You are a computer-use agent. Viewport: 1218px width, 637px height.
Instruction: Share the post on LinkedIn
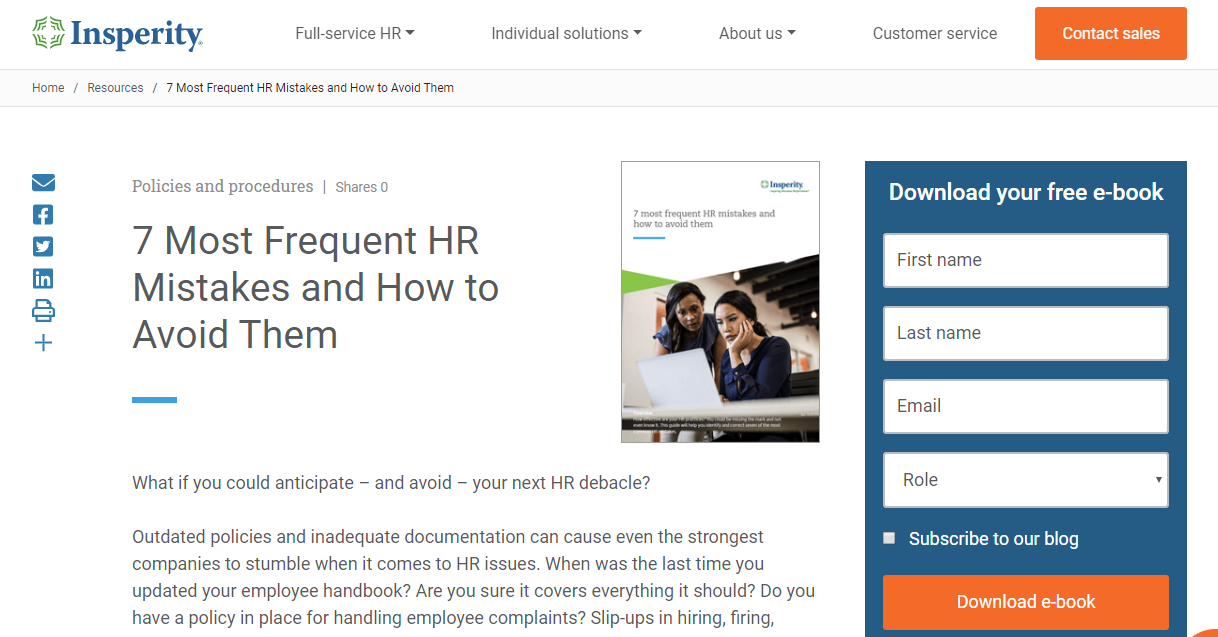tap(43, 278)
